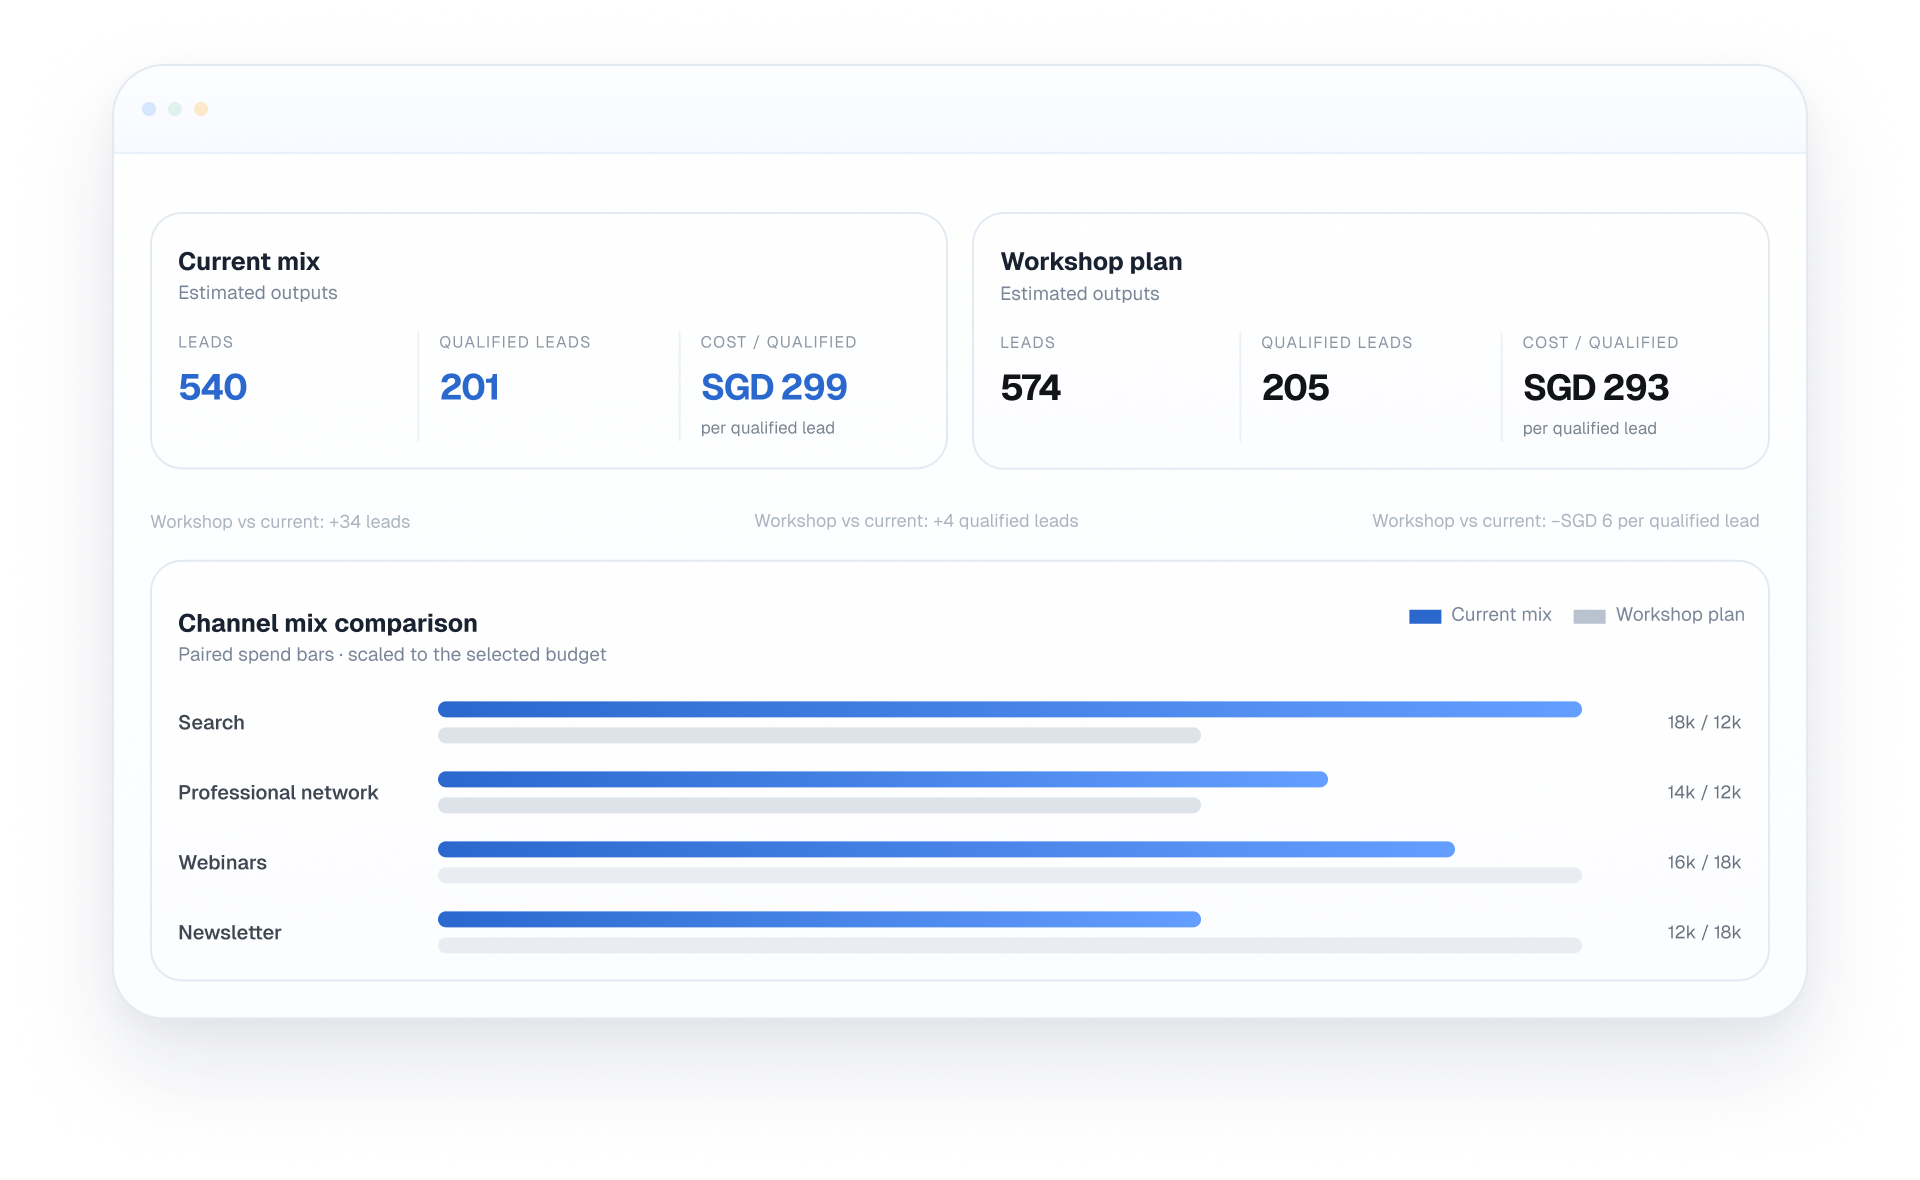Click the 574 workshop leads value
The image size is (1920, 1180).
click(x=1030, y=388)
